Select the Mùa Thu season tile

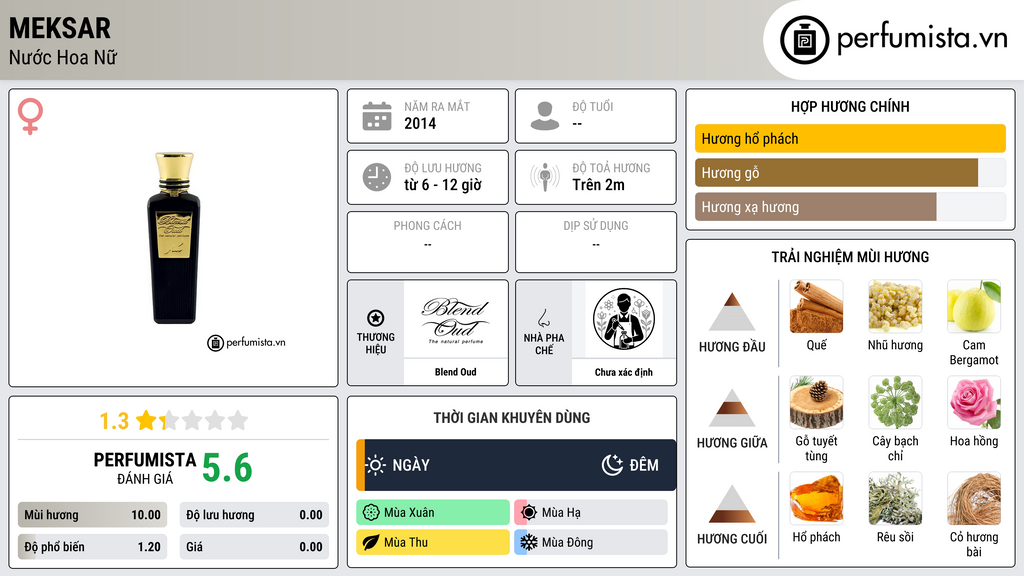pos(433,542)
